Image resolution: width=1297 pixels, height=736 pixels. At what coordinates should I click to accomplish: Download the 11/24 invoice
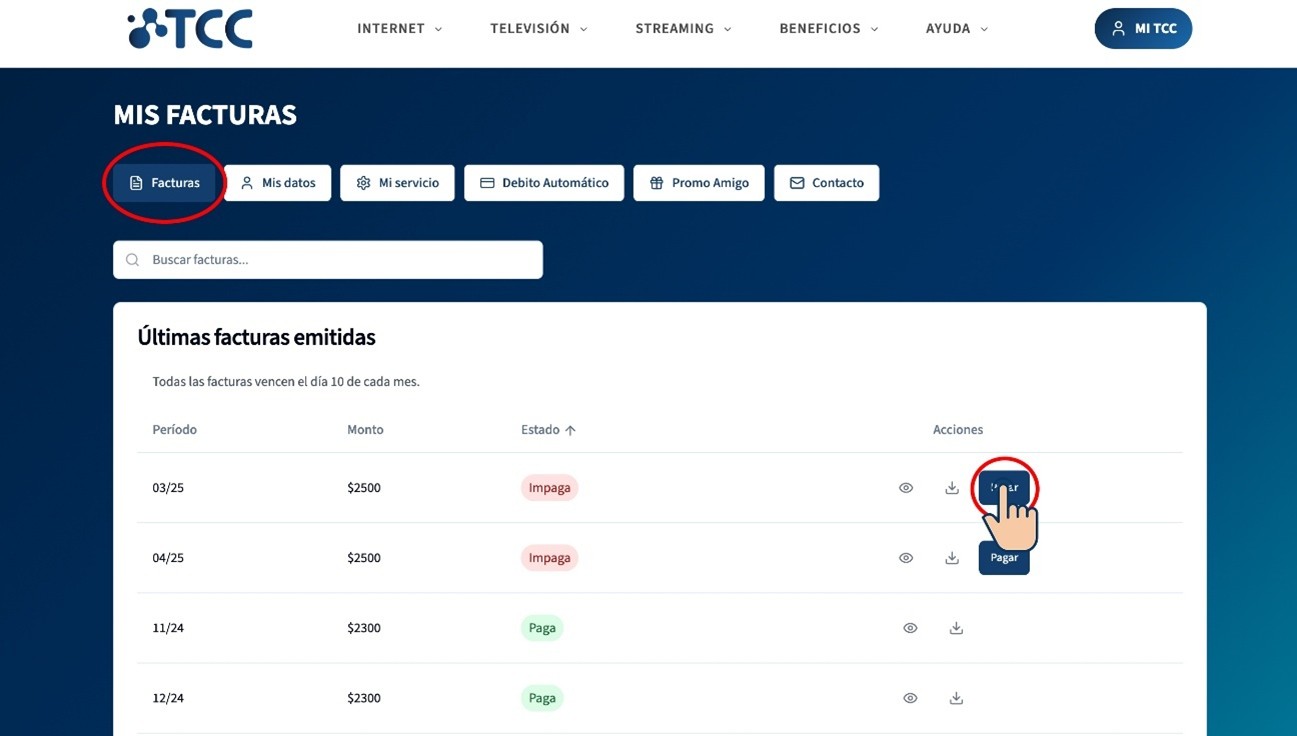[956, 628]
